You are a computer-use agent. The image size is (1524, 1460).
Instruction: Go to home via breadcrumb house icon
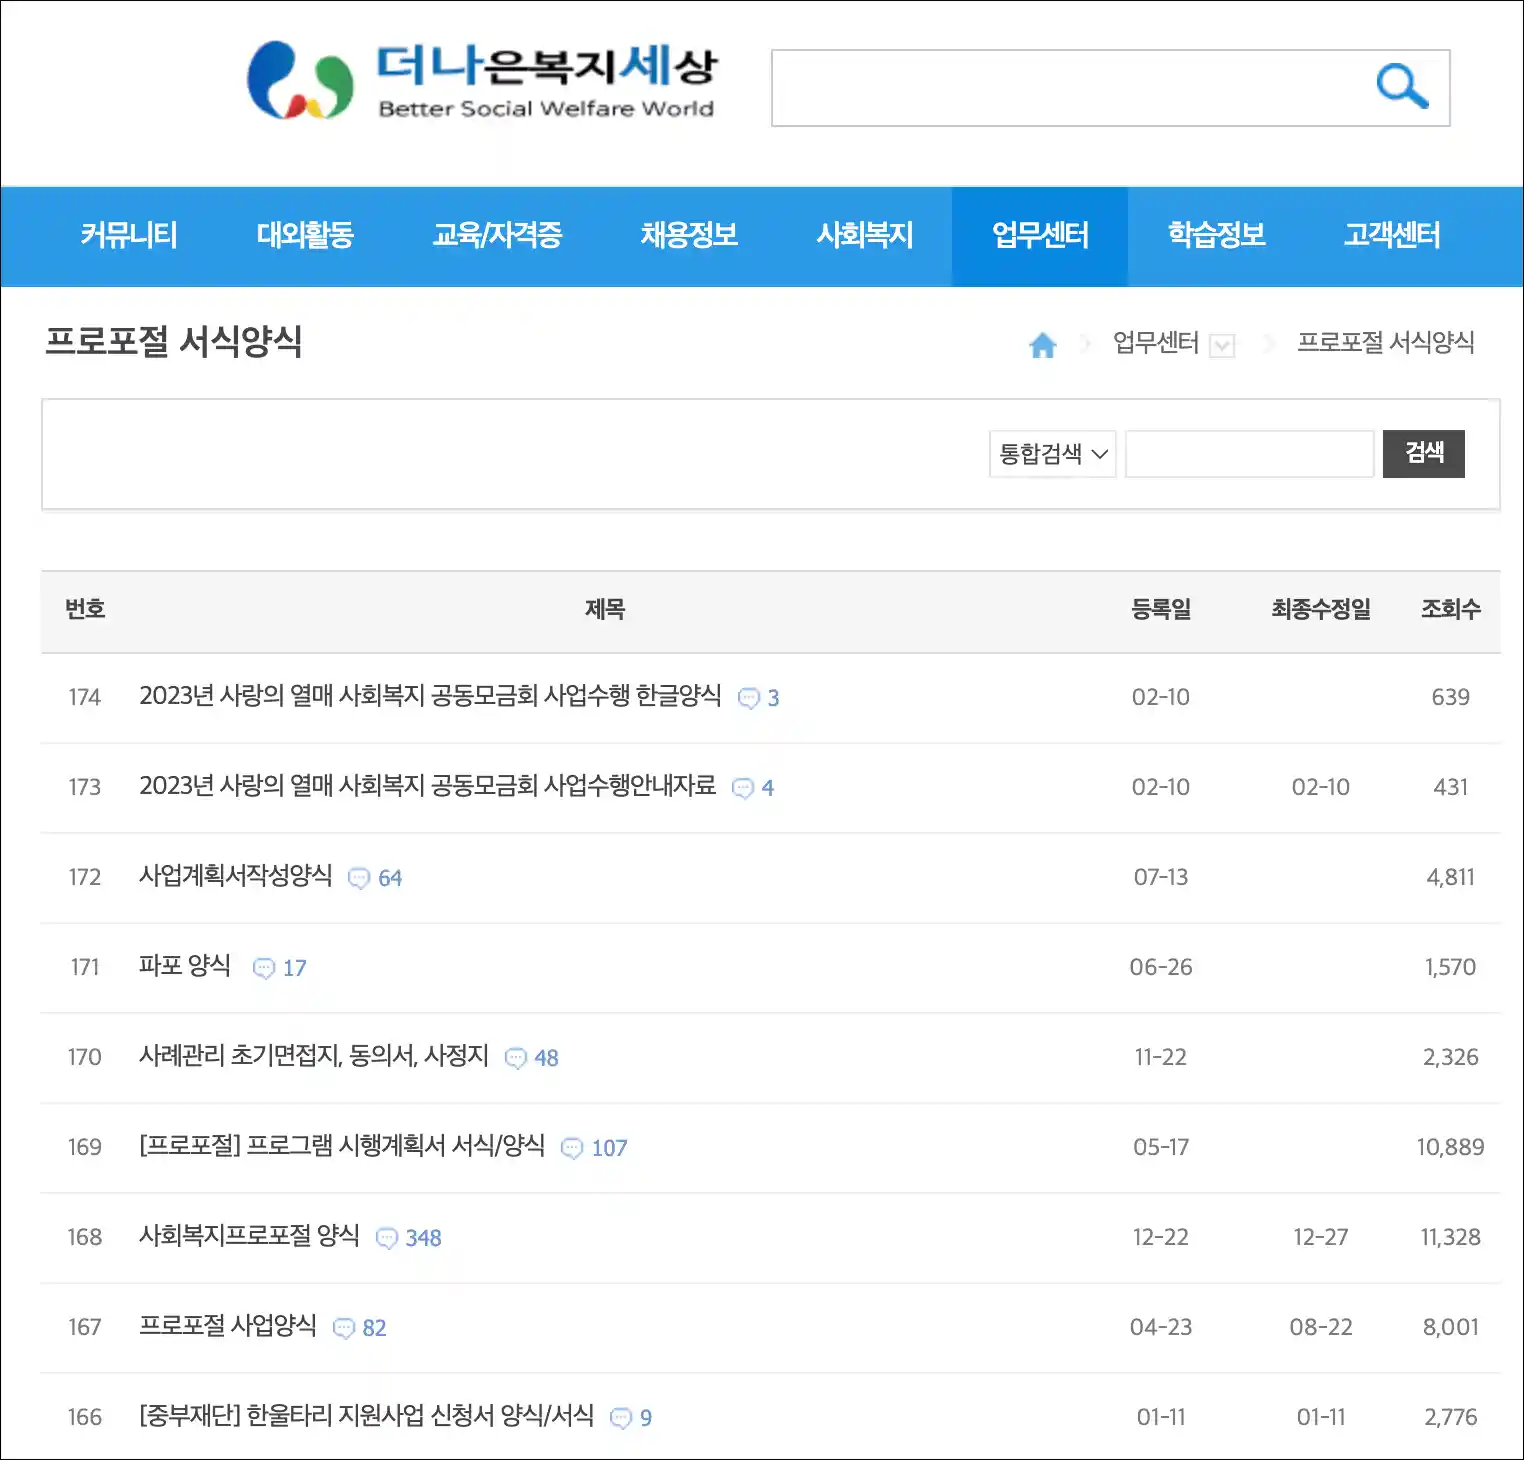click(1042, 345)
